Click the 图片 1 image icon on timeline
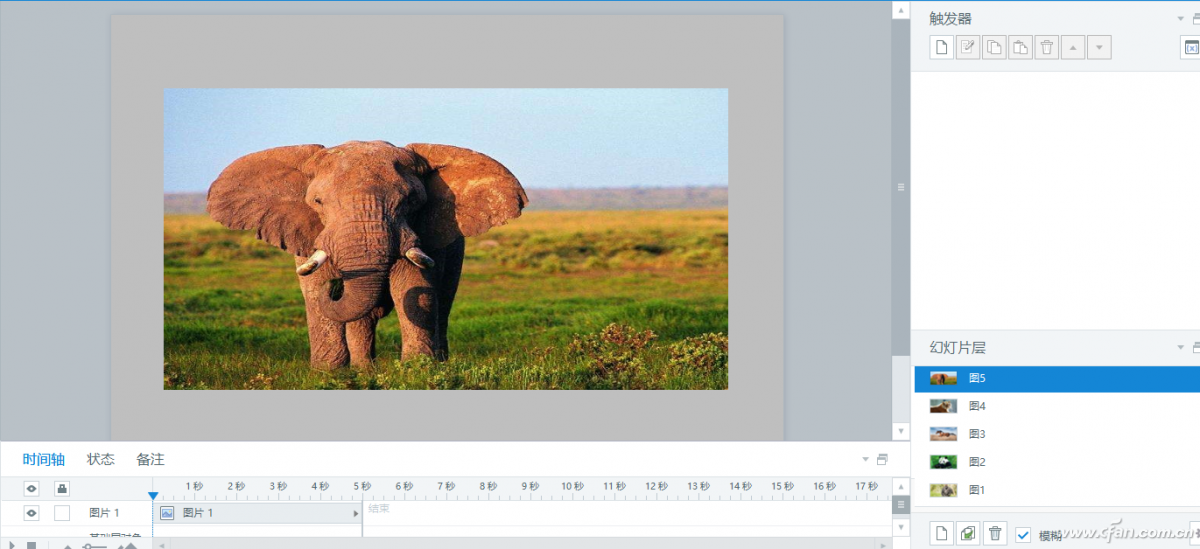This screenshot has height=549, width=1200. tap(167, 513)
